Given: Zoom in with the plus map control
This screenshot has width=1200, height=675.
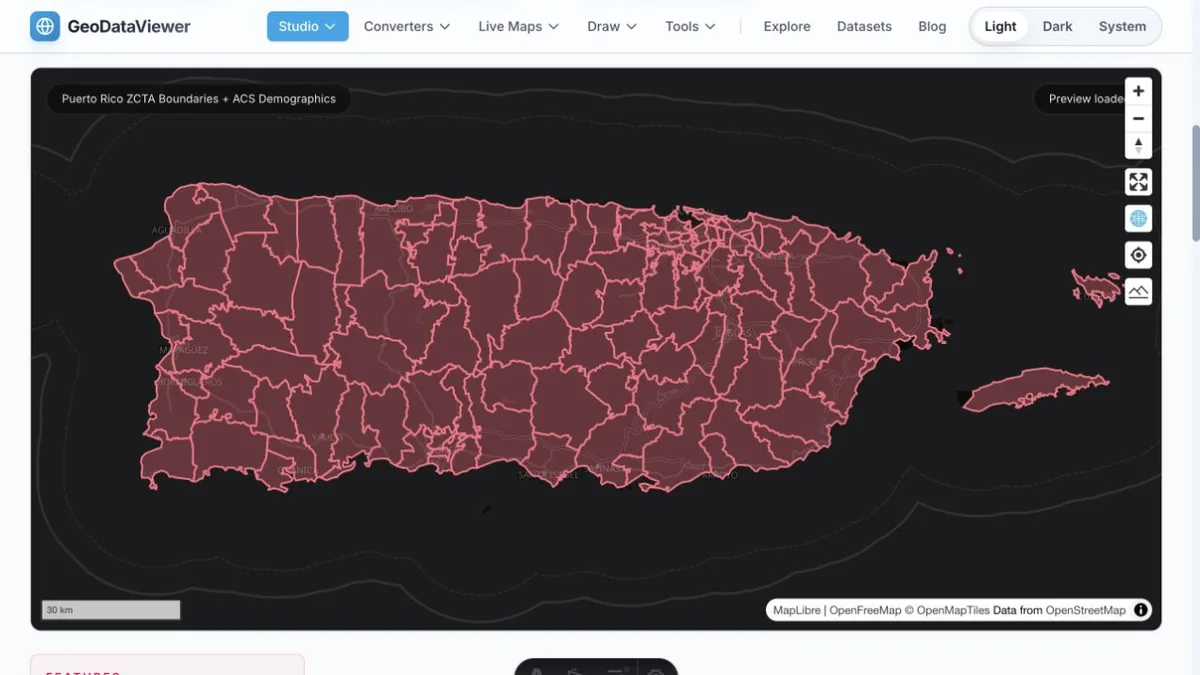Looking at the screenshot, I should click(x=1138, y=91).
